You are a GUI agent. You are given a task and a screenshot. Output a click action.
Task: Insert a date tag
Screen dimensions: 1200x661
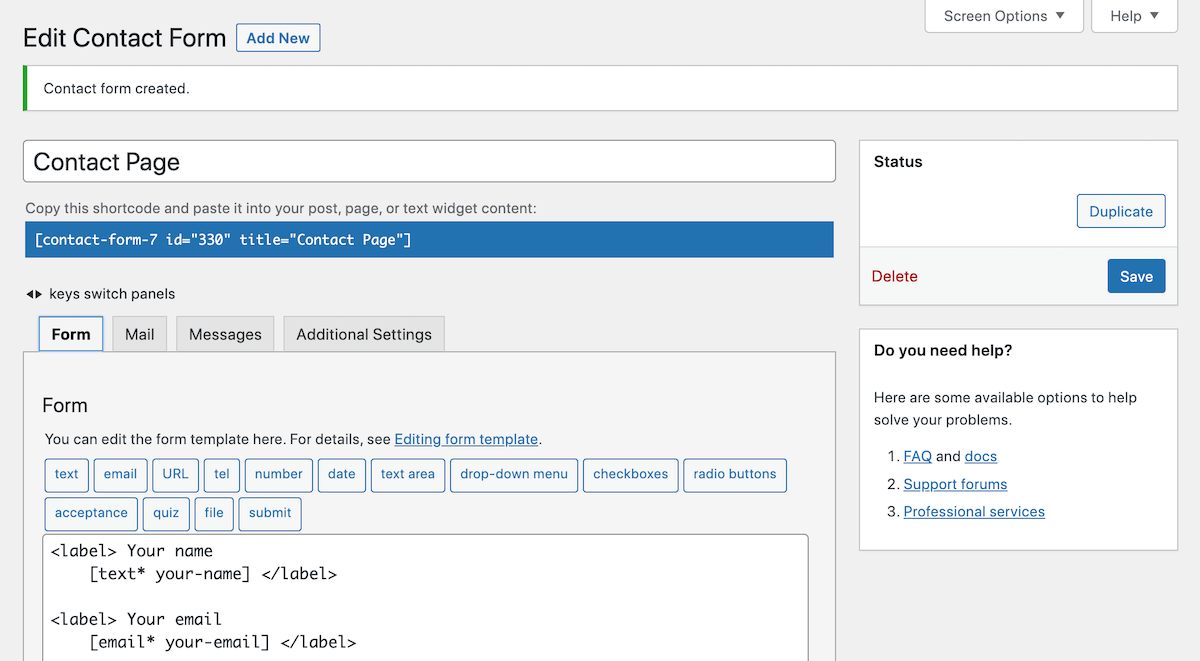click(342, 474)
